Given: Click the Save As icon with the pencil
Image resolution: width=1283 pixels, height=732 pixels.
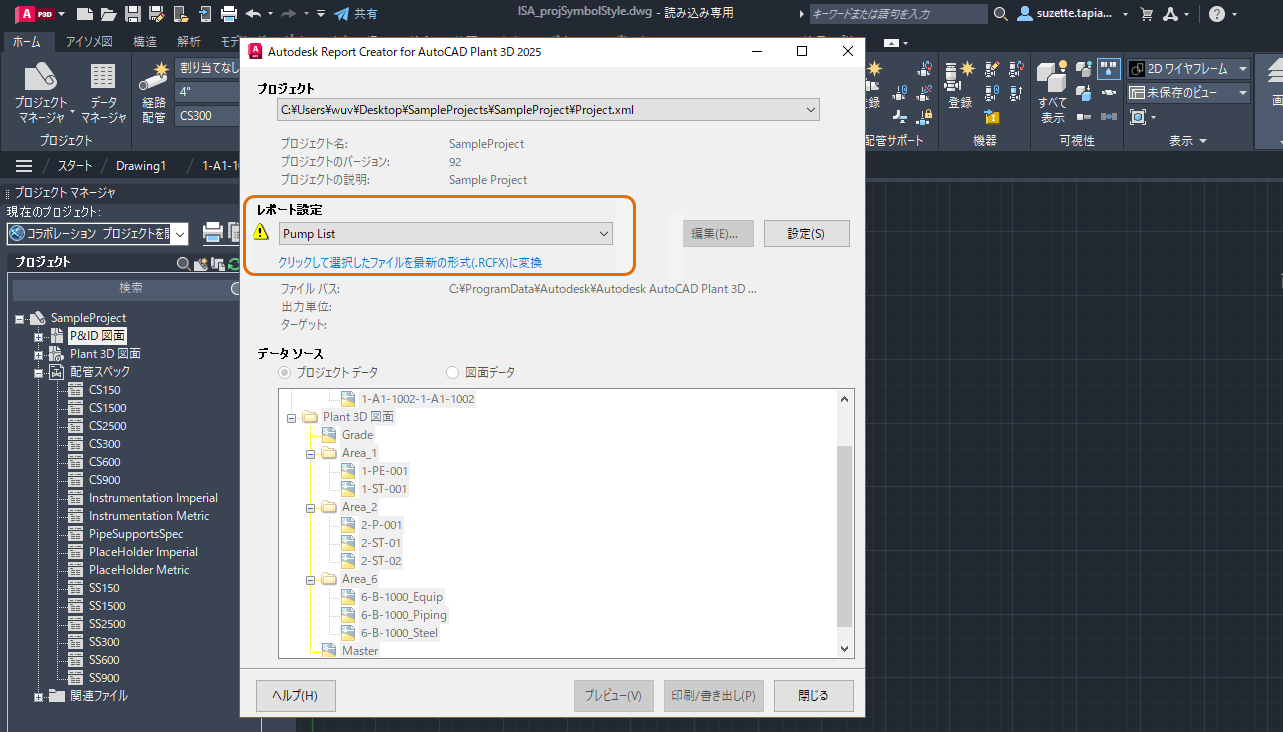Looking at the screenshot, I should tap(156, 14).
